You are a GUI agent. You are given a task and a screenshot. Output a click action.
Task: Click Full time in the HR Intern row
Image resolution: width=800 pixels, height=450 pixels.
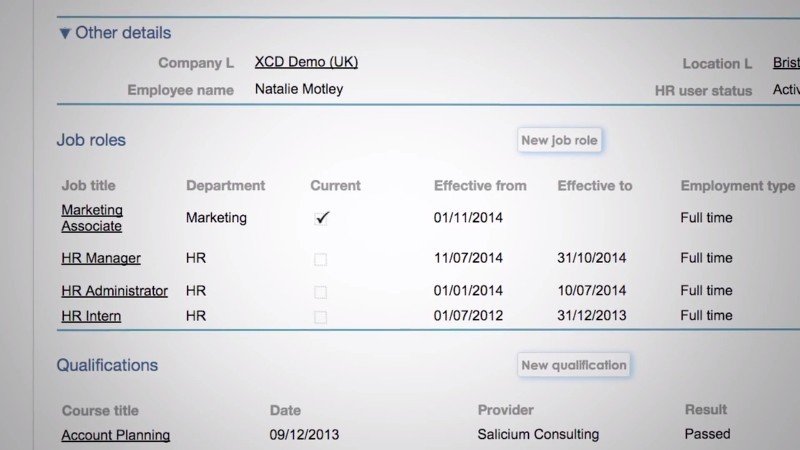pos(706,316)
